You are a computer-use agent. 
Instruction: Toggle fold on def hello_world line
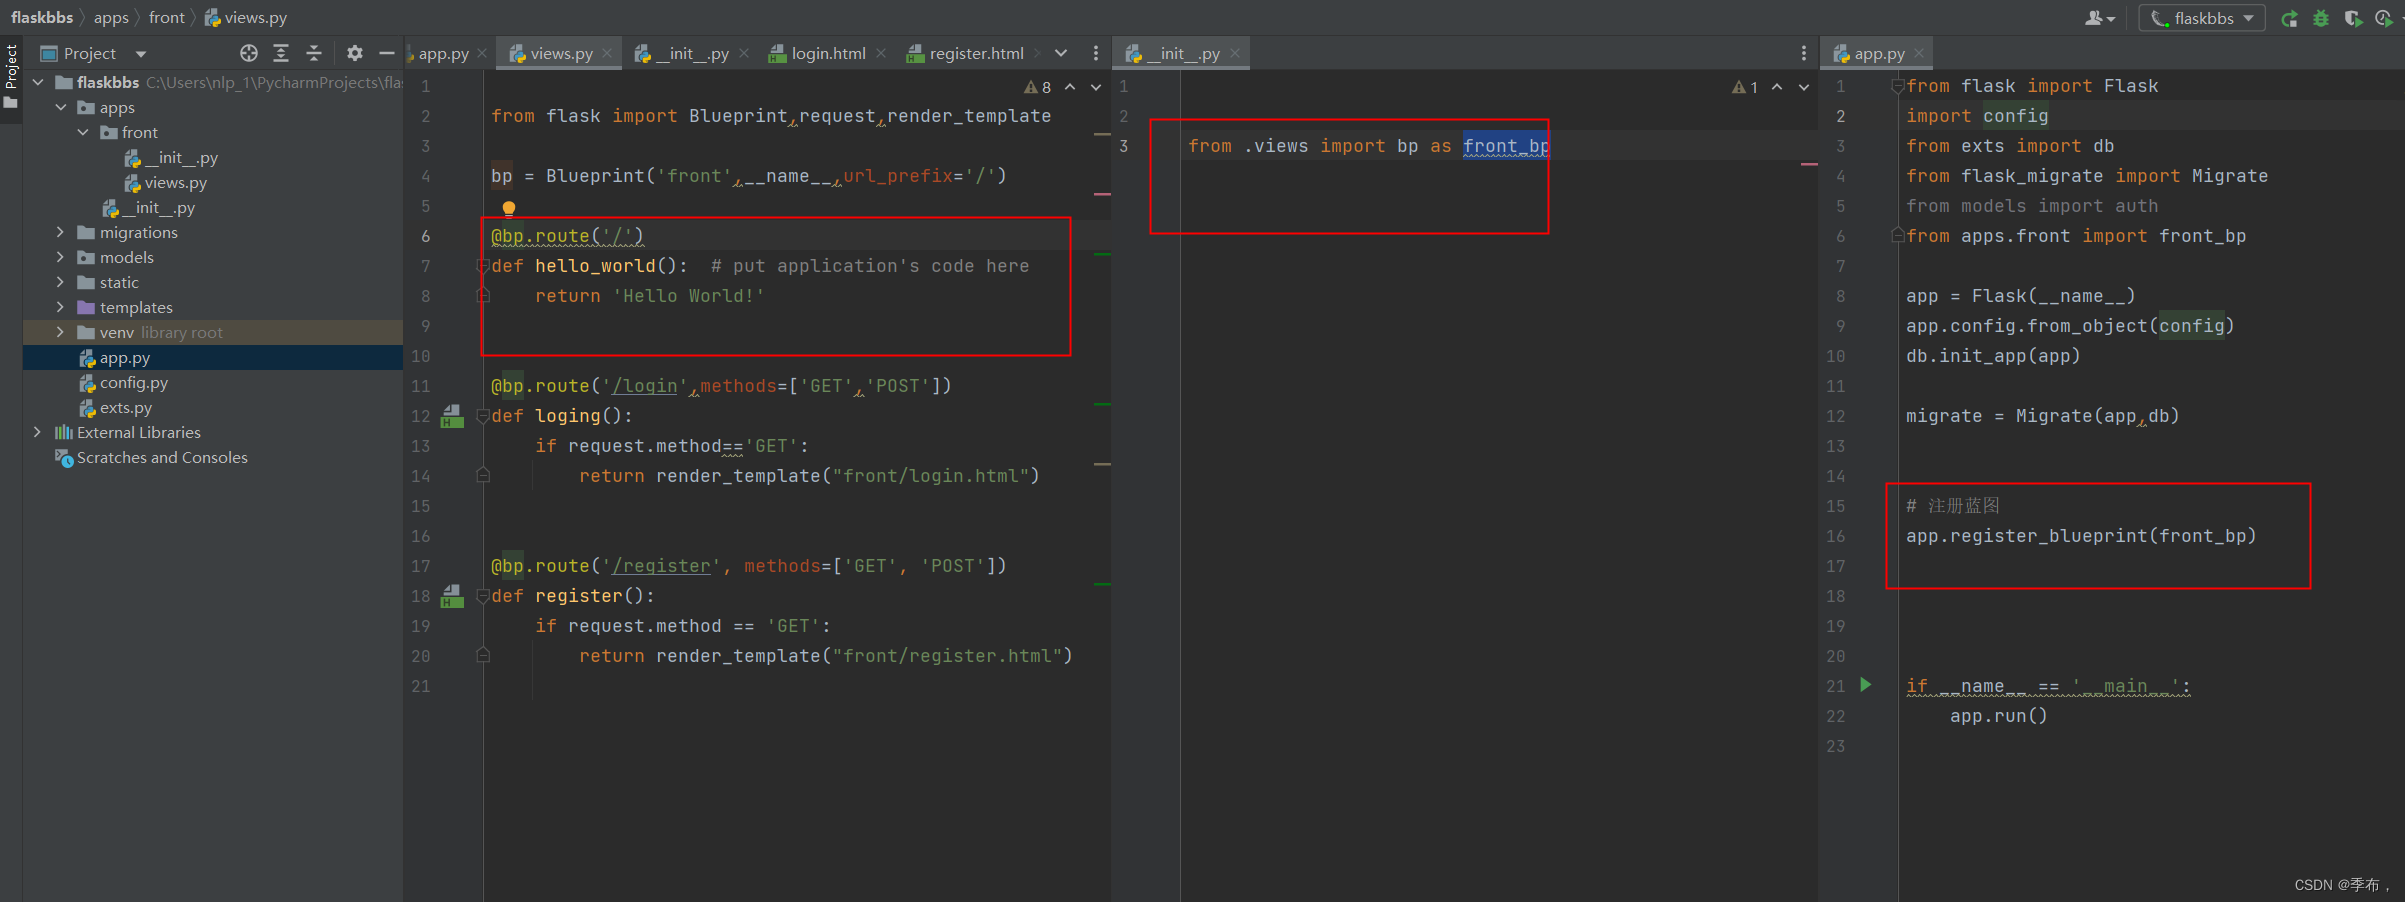click(x=482, y=266)
